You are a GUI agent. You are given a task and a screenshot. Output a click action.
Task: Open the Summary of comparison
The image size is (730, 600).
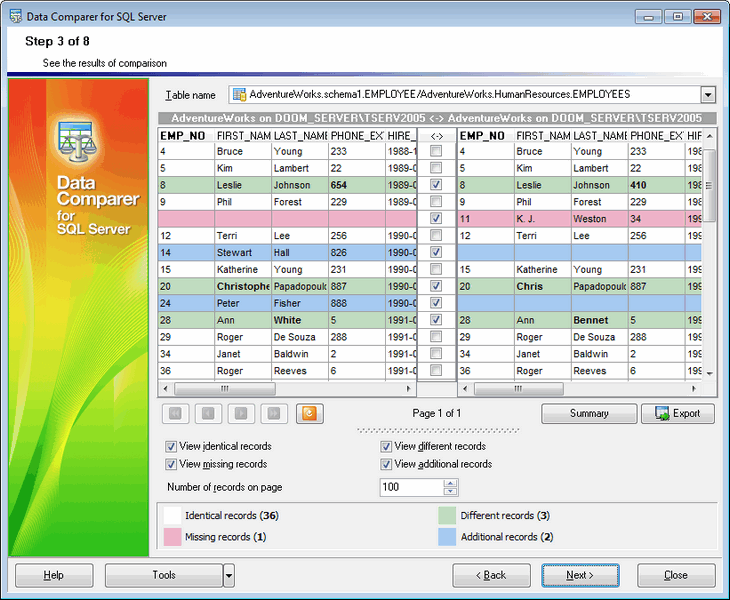589,413
